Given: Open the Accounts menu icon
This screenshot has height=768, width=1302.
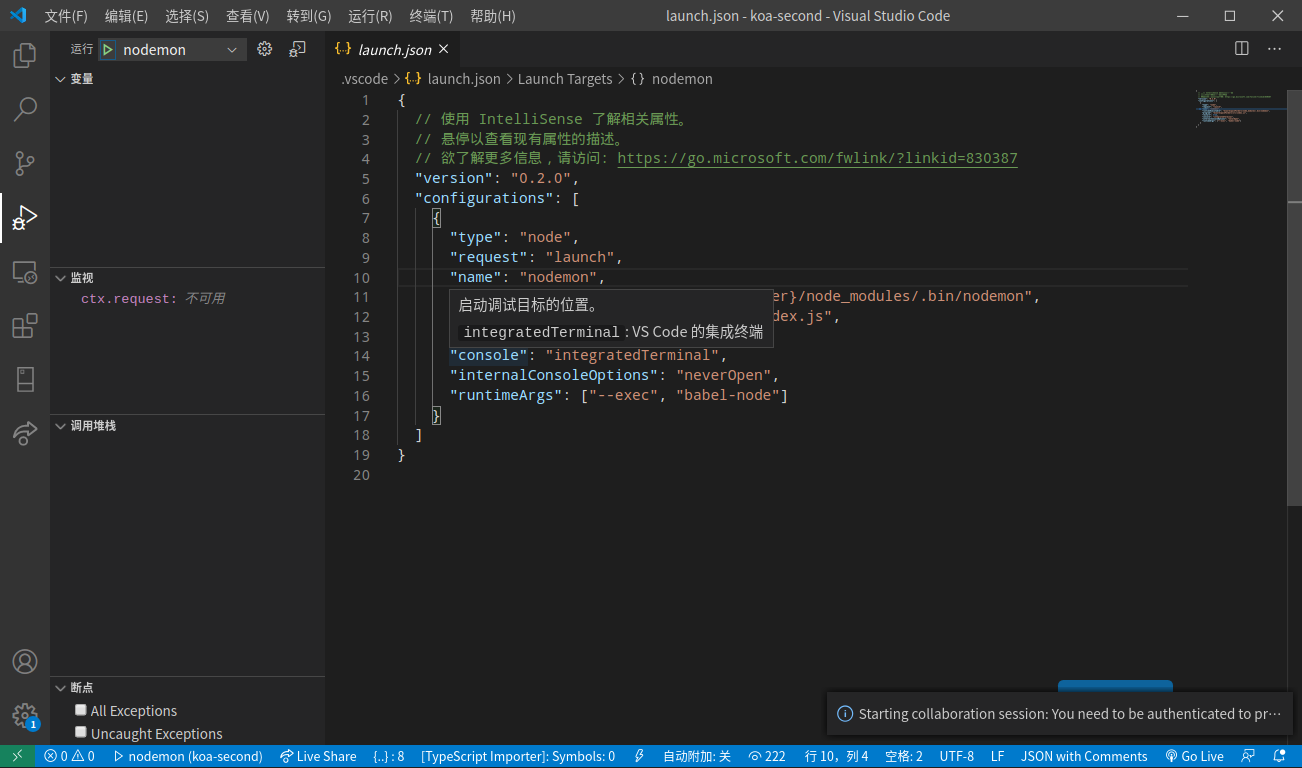Looking at the screenshot, I should 25,662.
